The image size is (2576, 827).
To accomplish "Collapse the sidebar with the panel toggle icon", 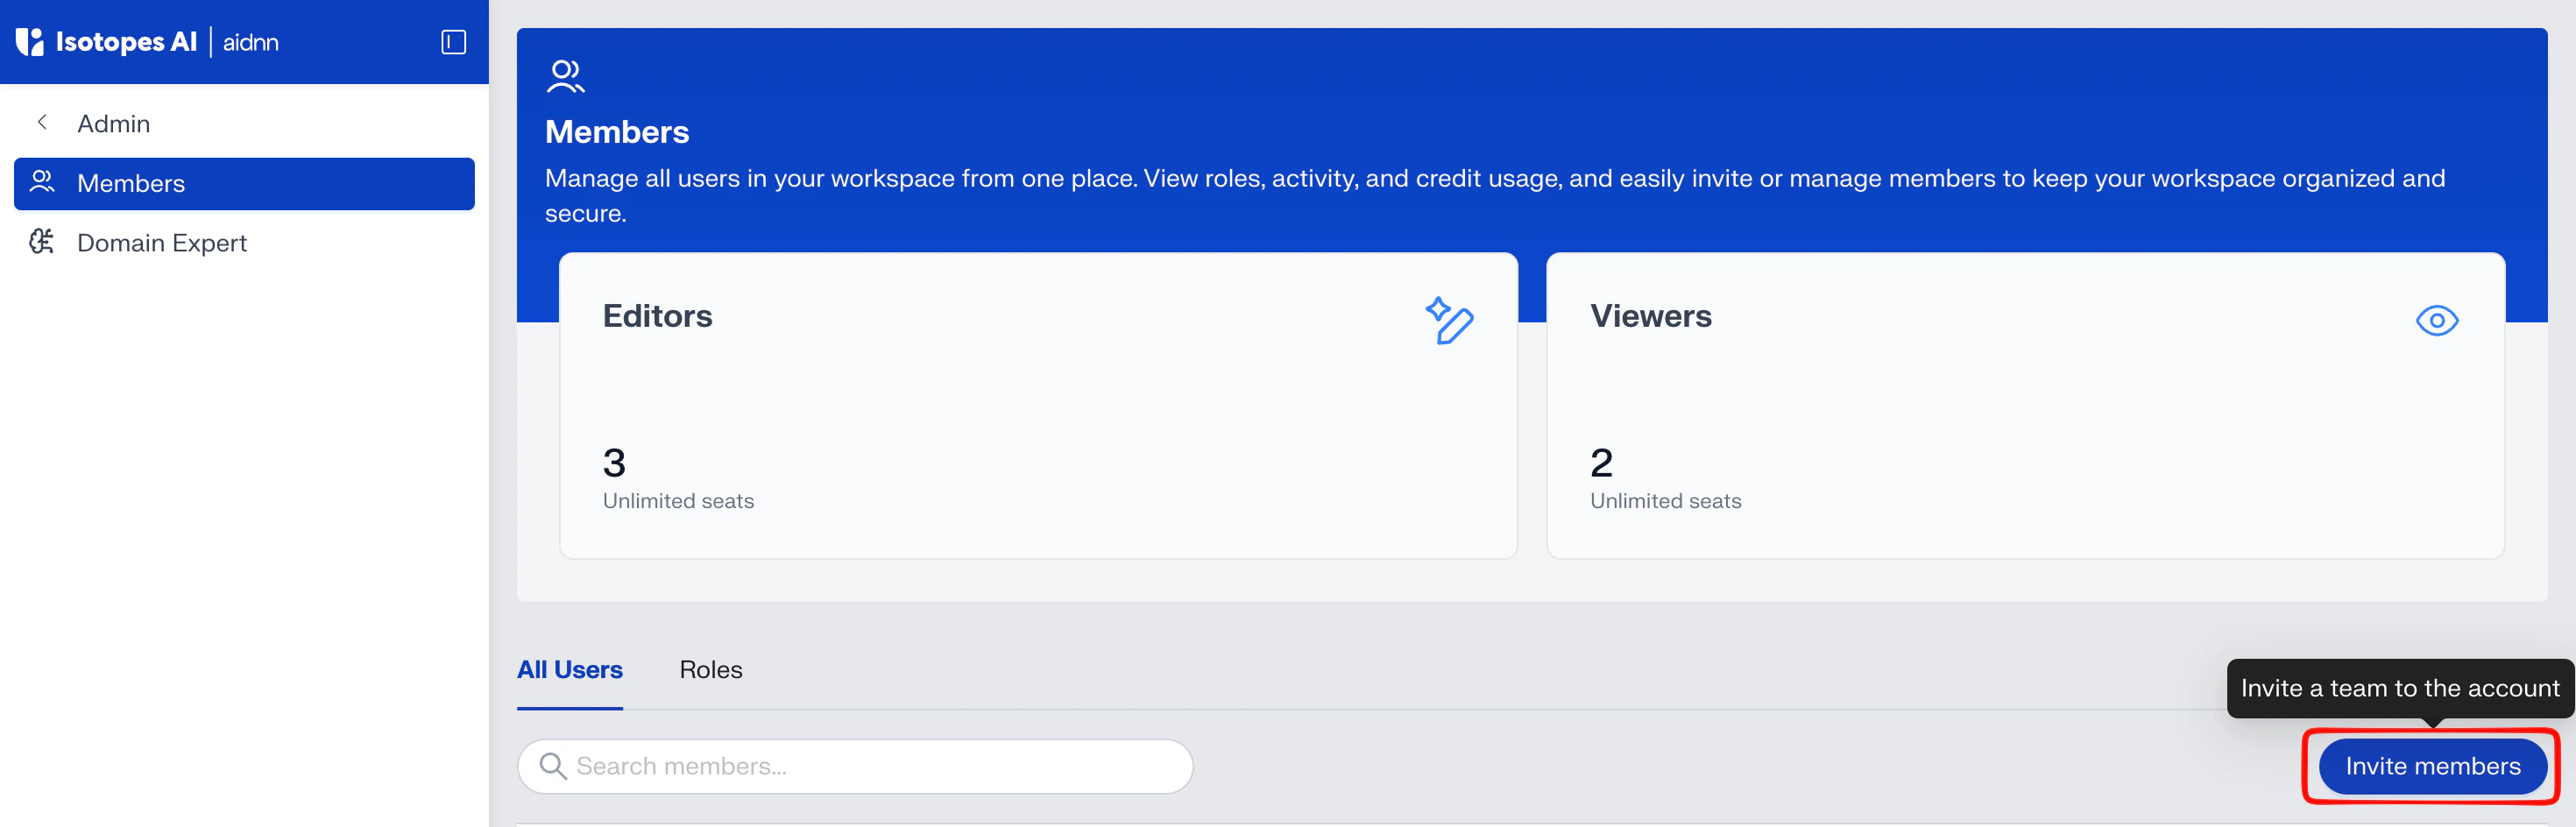I will tap(453, 42).
